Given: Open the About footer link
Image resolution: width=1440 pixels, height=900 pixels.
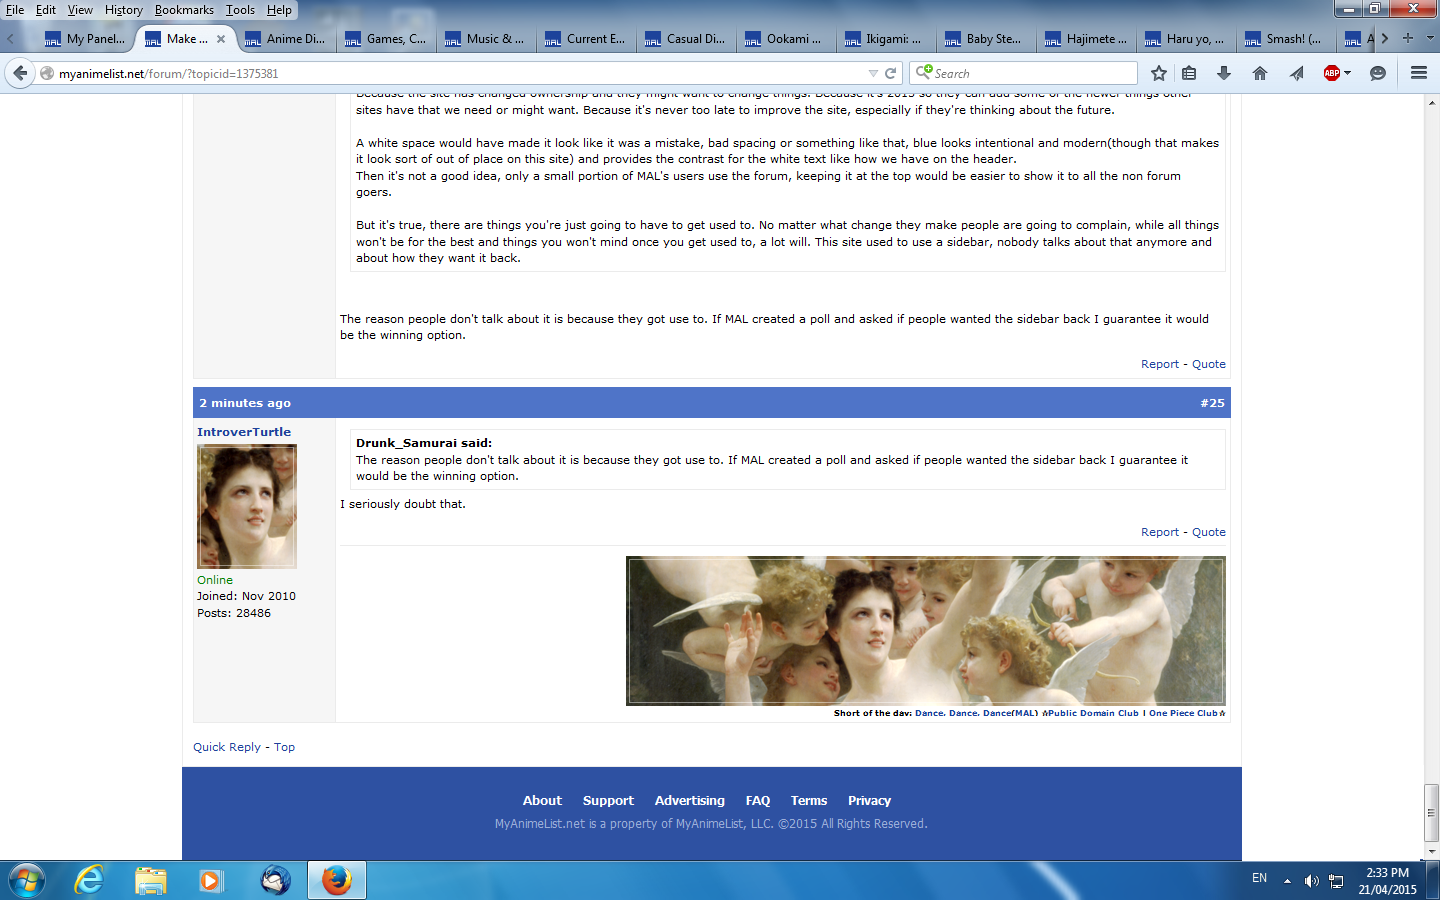Looking at the screenshot, I should 542,800.
